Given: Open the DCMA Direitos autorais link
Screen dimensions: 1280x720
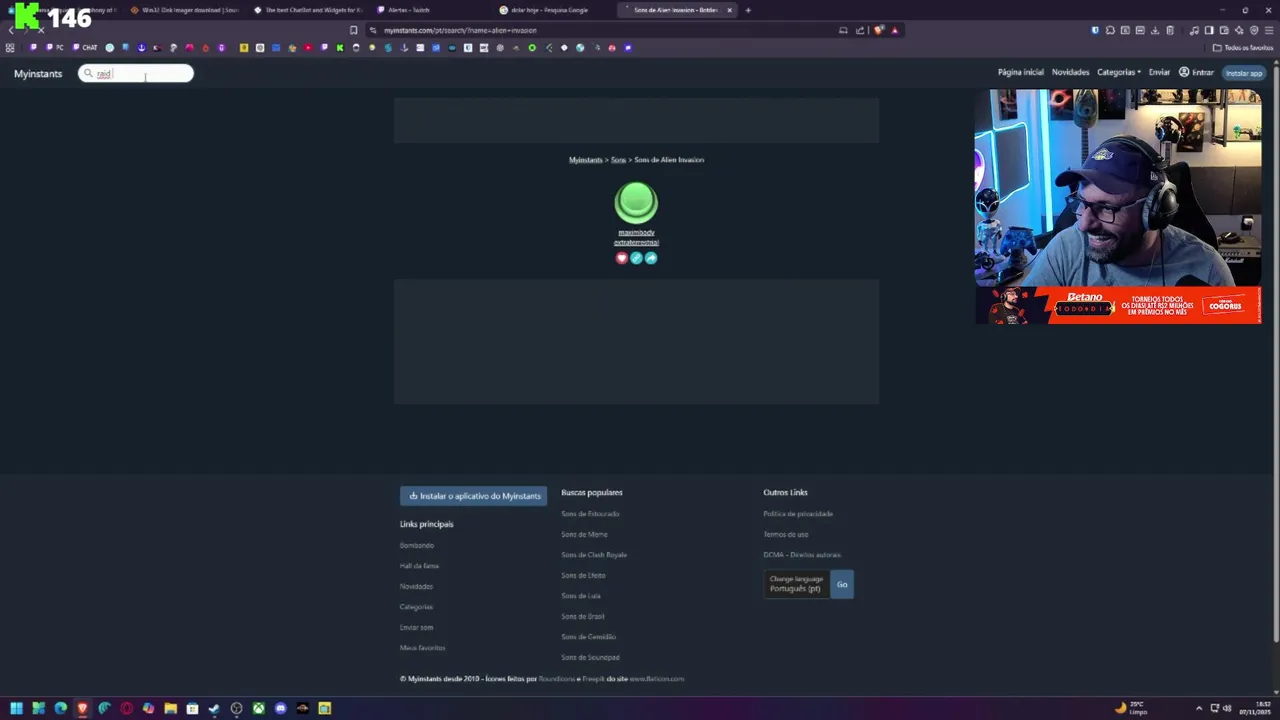Looking at the screenshot, I should pyautogui.click(x=802, y=555).
